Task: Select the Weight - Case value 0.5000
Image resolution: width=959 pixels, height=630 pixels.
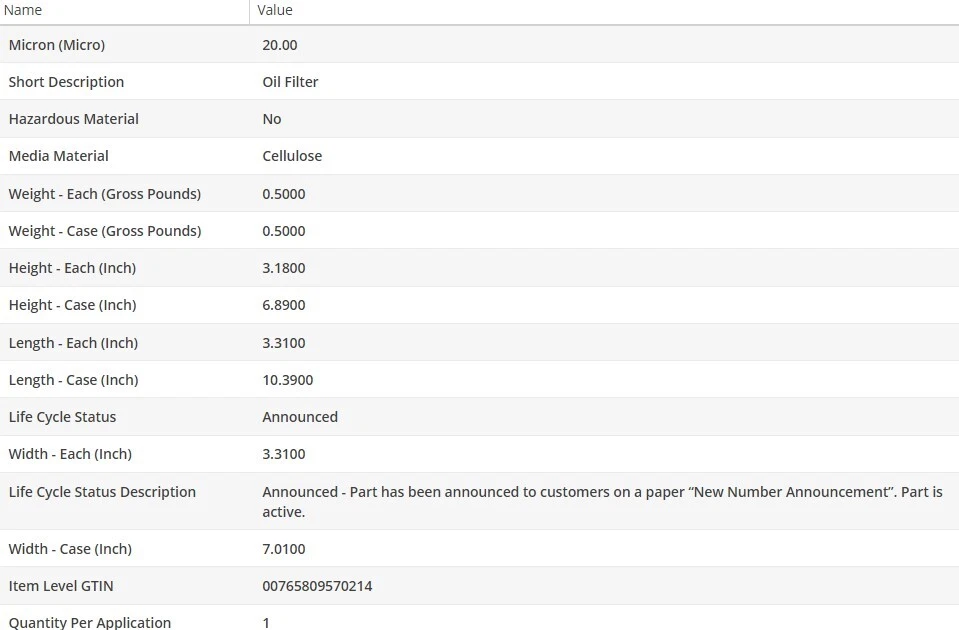Action: 284,231
